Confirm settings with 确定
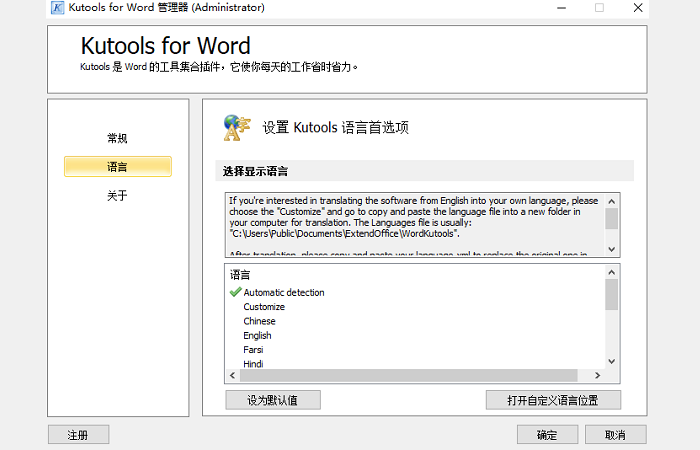Viewport: 700px width, 450px height. point(547,435)
